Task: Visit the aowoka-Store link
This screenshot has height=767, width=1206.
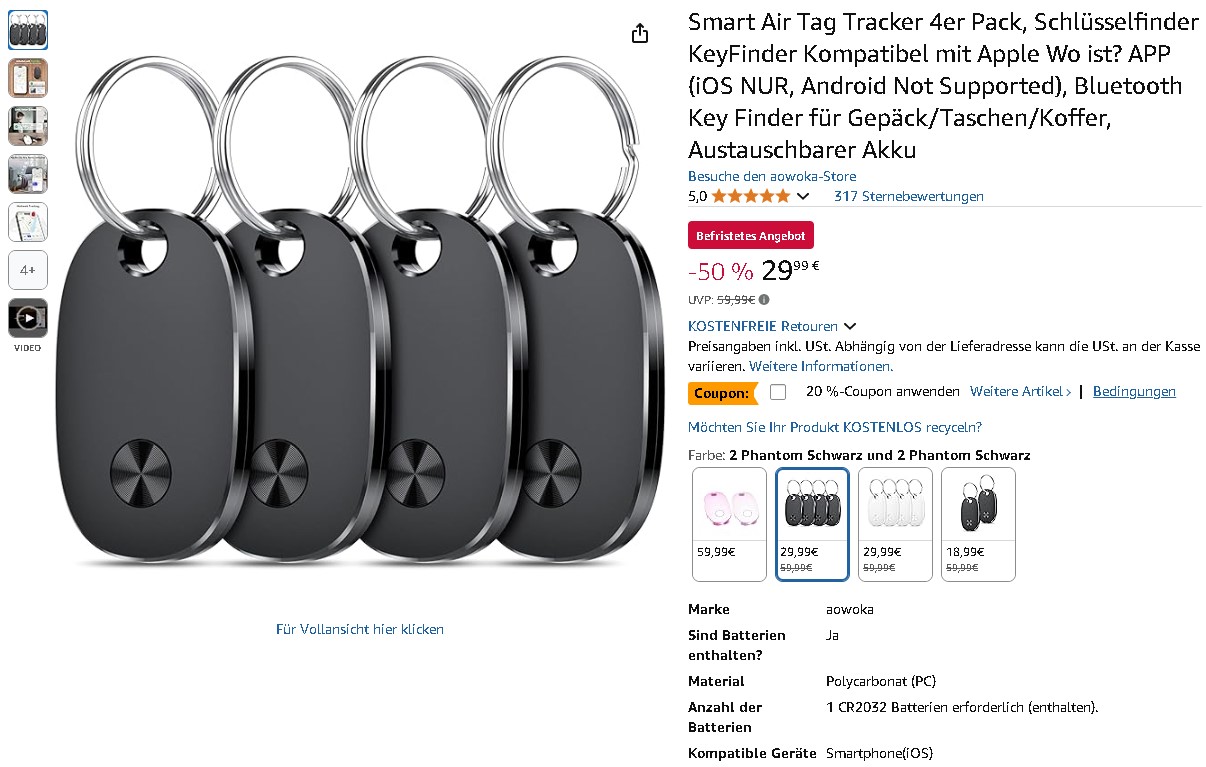Action: pos(772,176)
